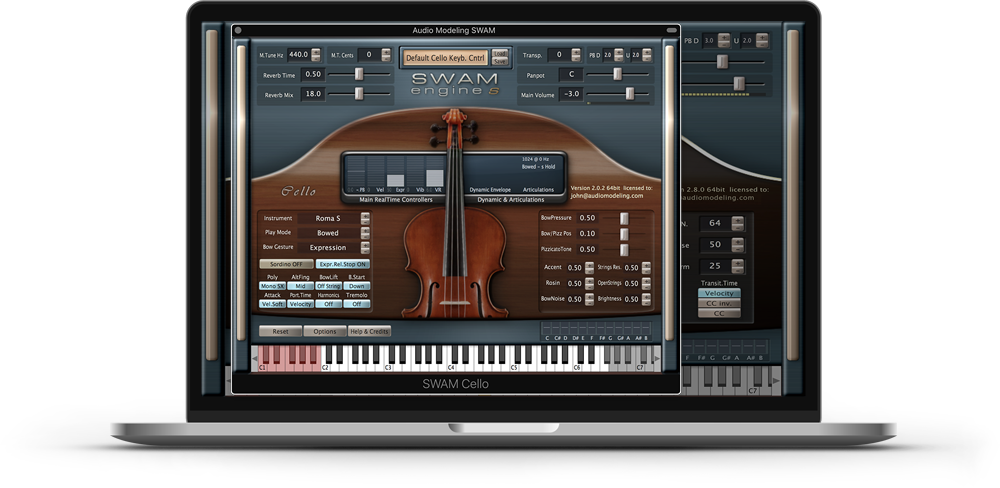Click the pill button in SWAM title bar

(671, 30)
